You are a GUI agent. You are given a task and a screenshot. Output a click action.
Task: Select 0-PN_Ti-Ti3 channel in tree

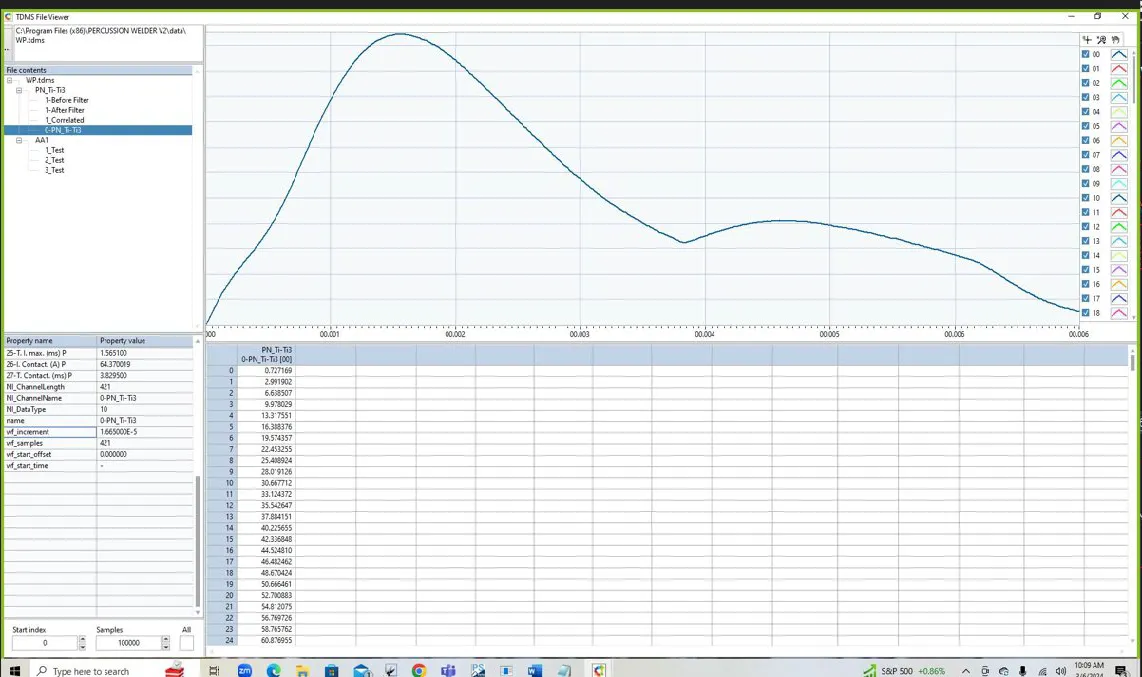(63, 130)
